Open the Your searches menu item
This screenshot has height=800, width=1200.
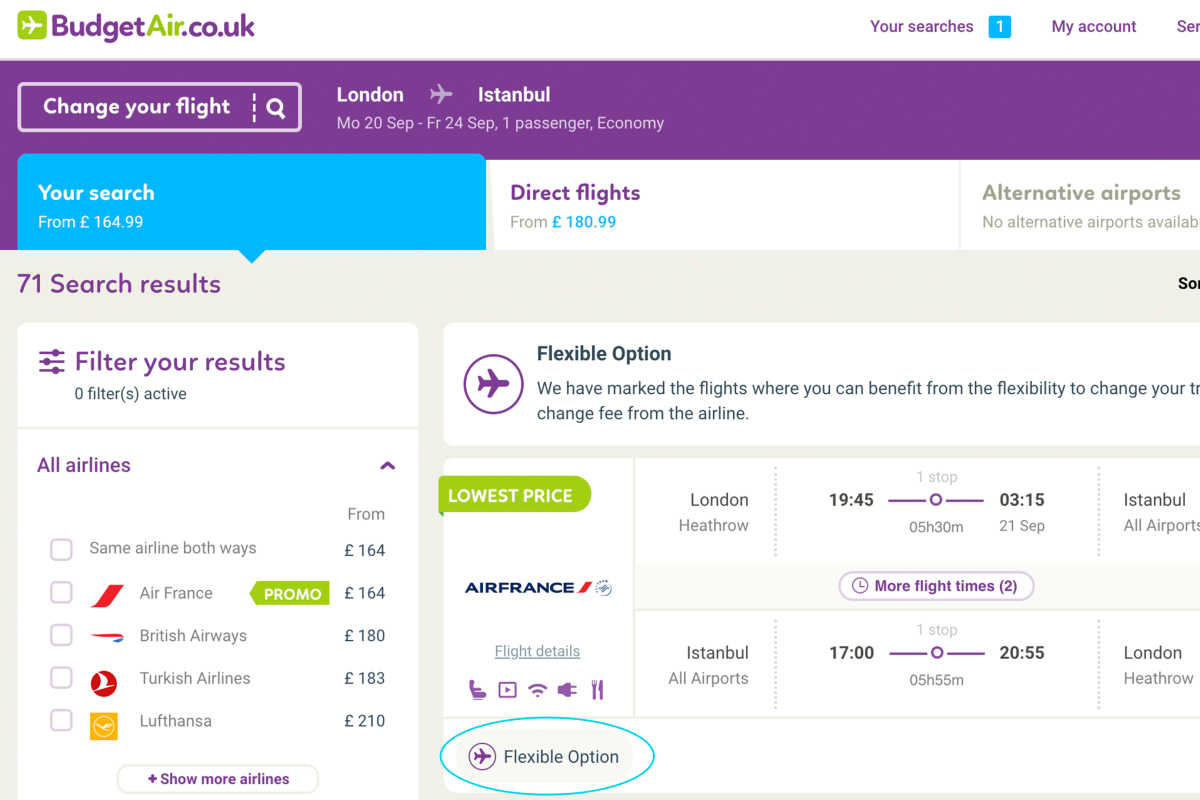tap(921, 27)
